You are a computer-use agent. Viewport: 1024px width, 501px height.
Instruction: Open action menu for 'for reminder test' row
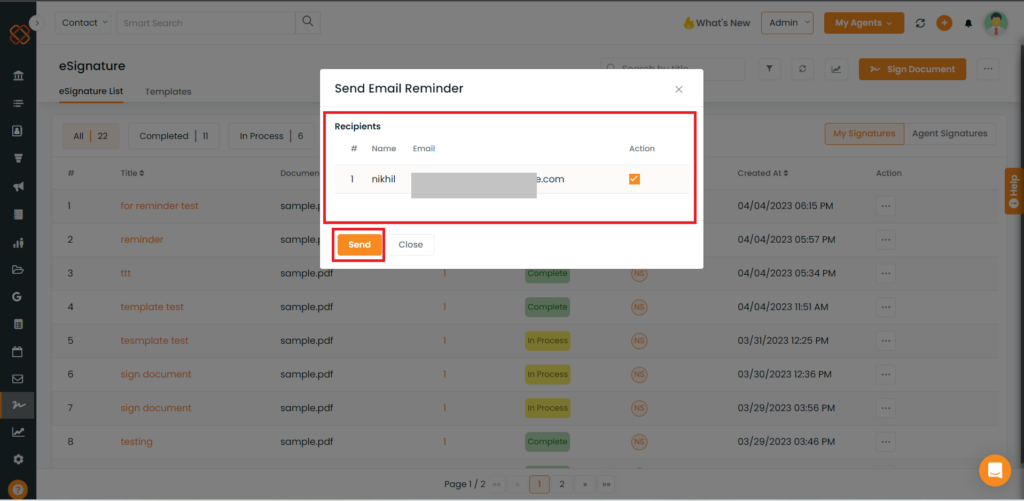886,206
